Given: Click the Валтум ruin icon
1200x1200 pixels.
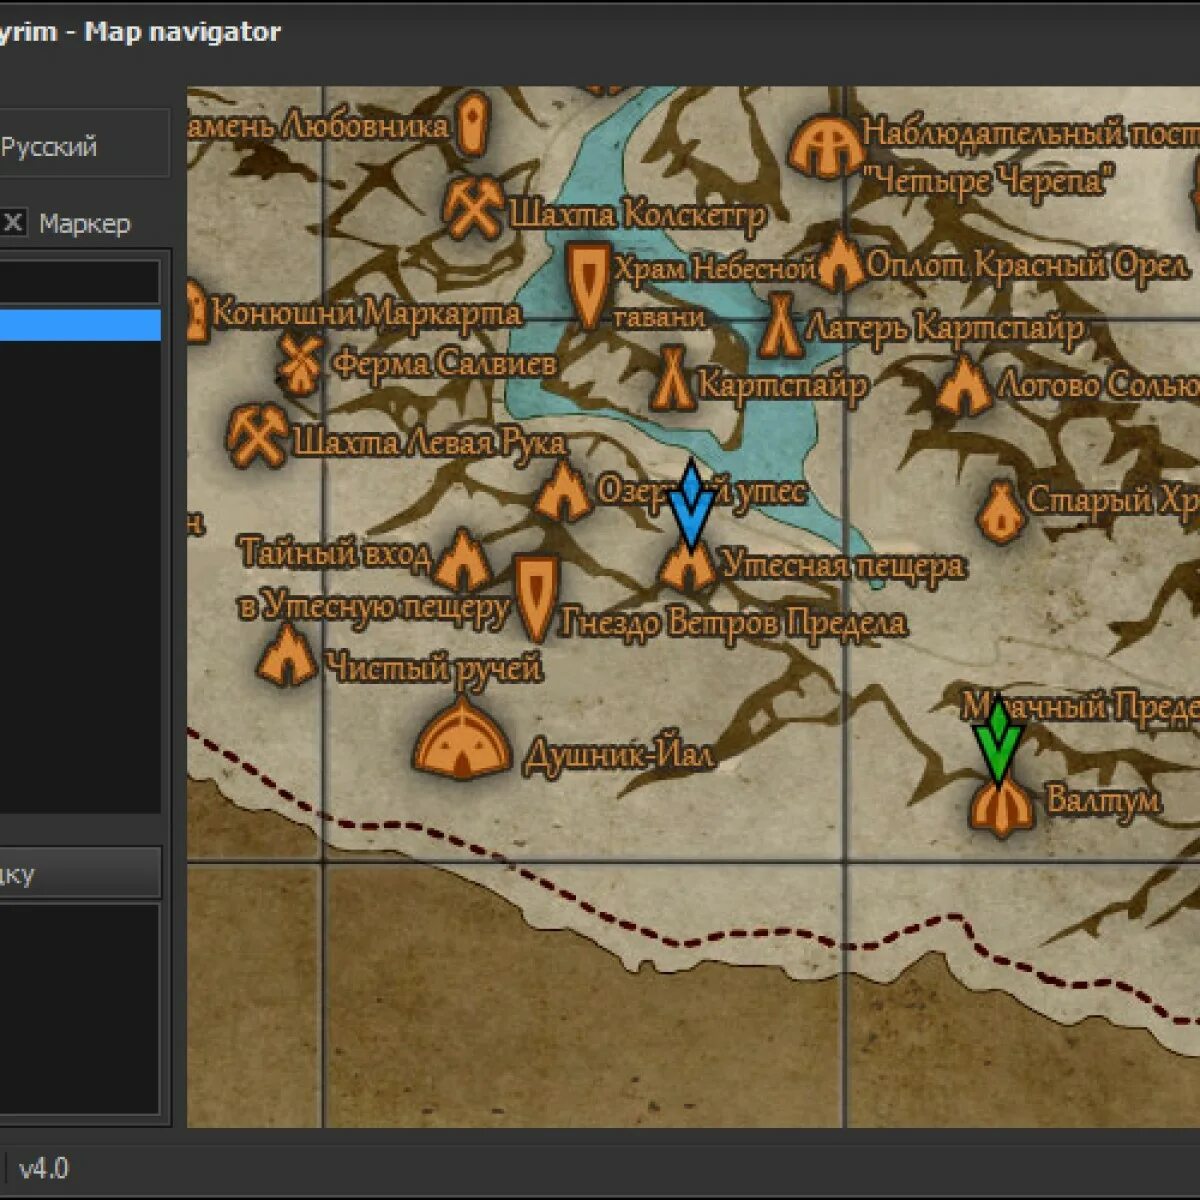Looking at the screenshot, I should [x=1000, y=808].
